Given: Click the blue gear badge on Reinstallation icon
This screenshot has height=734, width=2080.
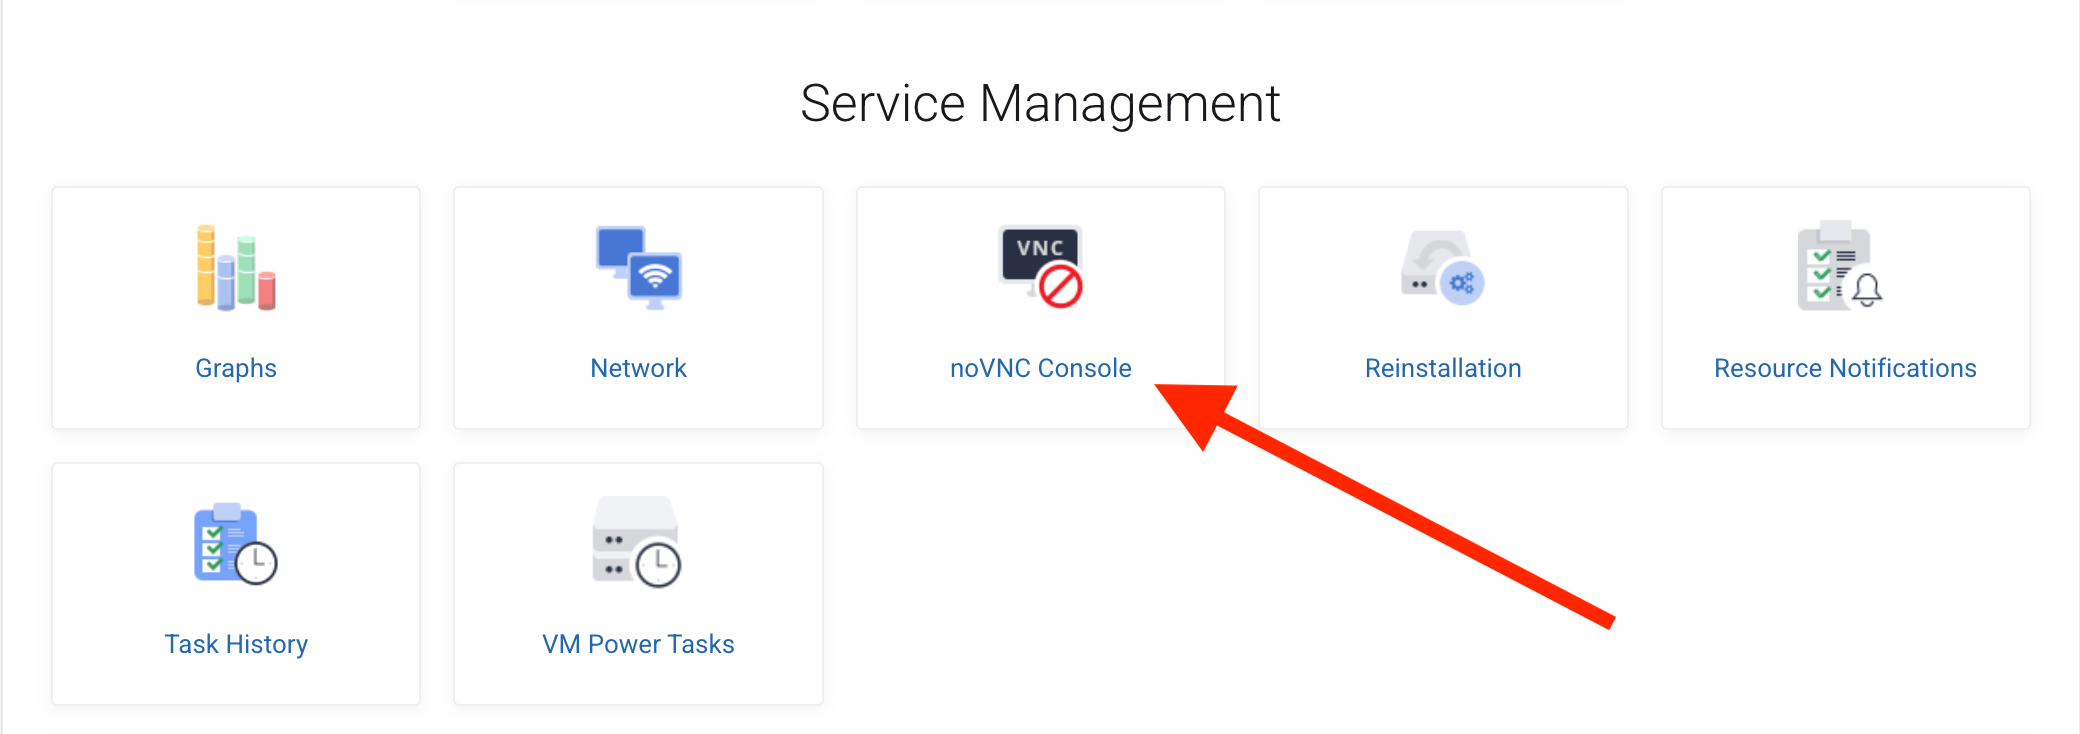Looking at the screenshot, I should pos(1462,284).
